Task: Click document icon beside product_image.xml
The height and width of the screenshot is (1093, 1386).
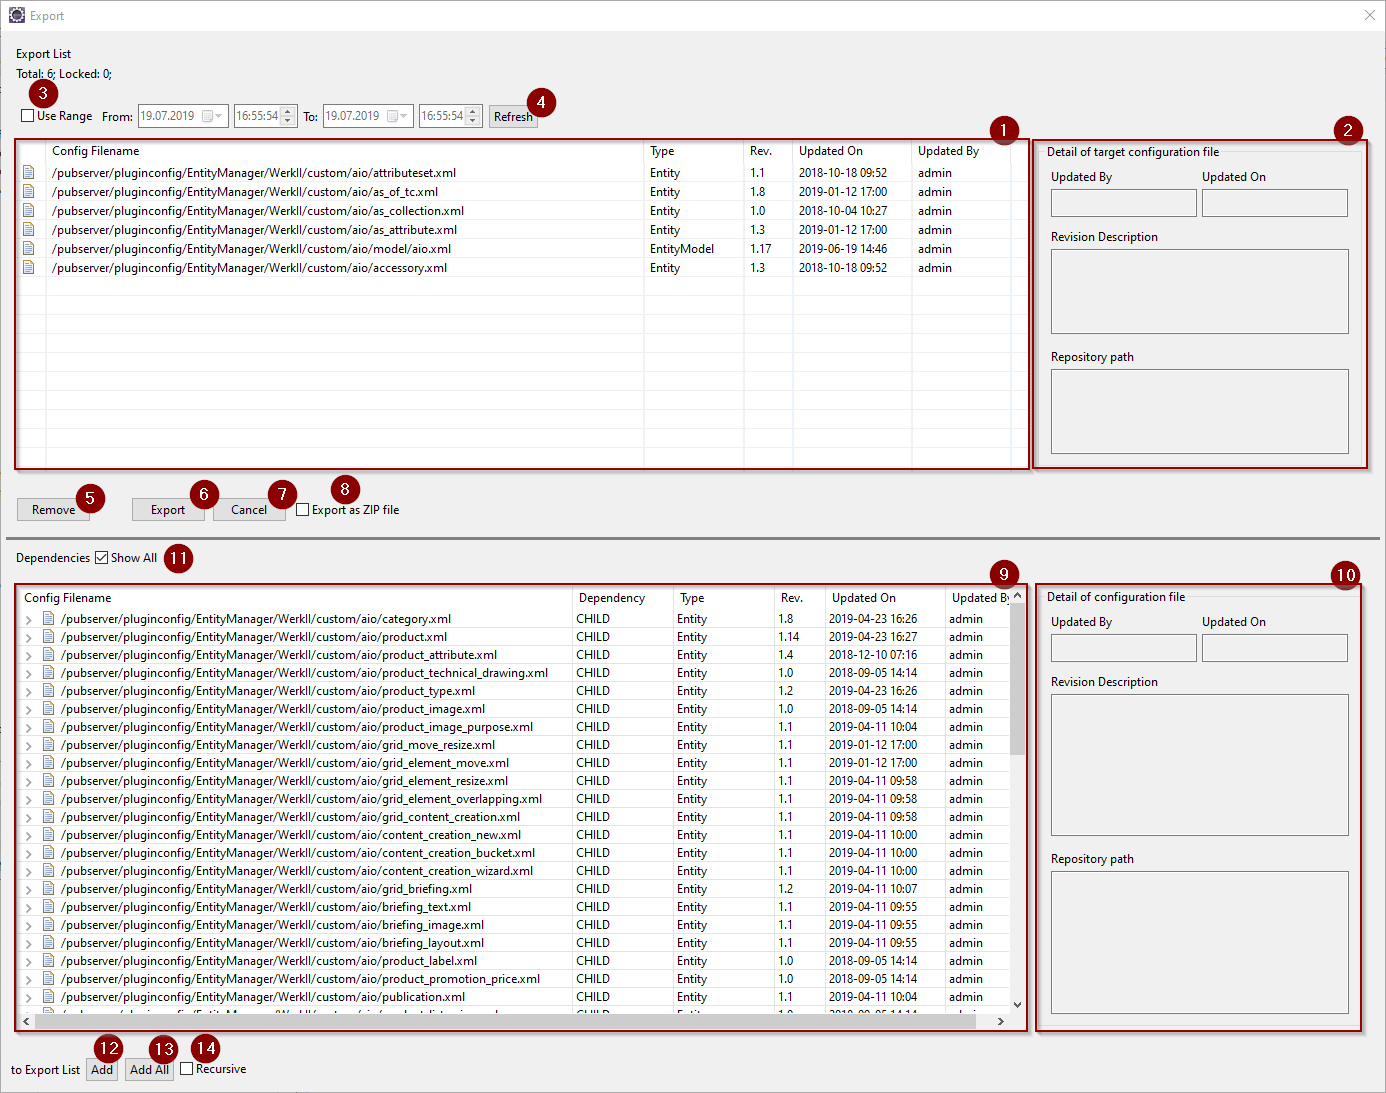Action: [x=48, y=709]
